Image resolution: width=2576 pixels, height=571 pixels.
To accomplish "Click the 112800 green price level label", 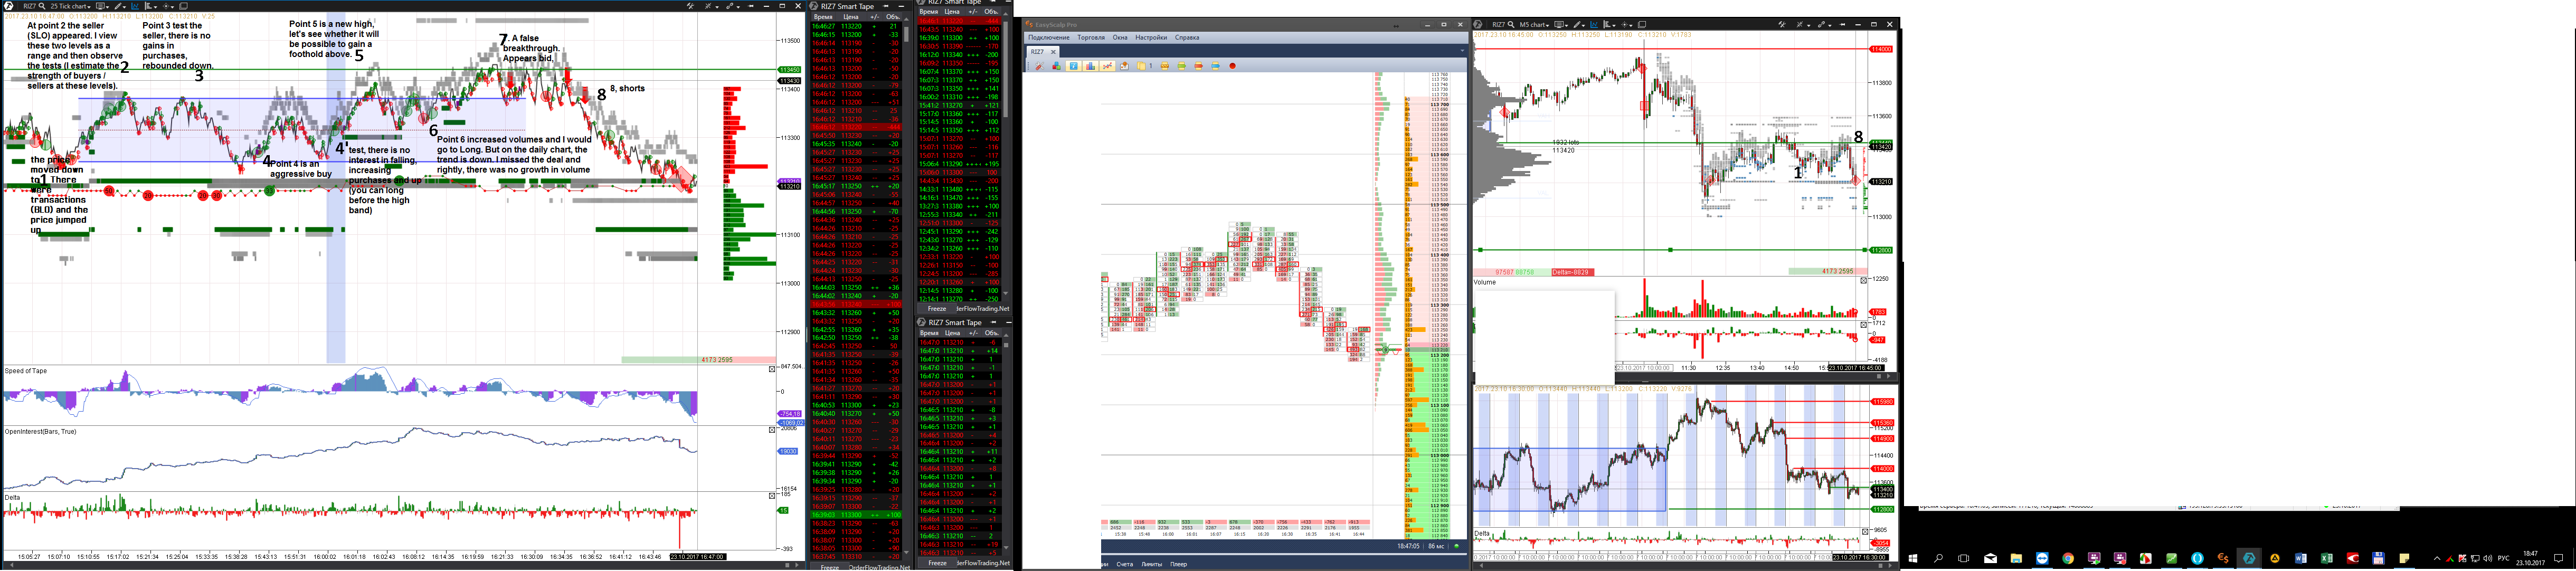I will click(x=1881, y=250).
